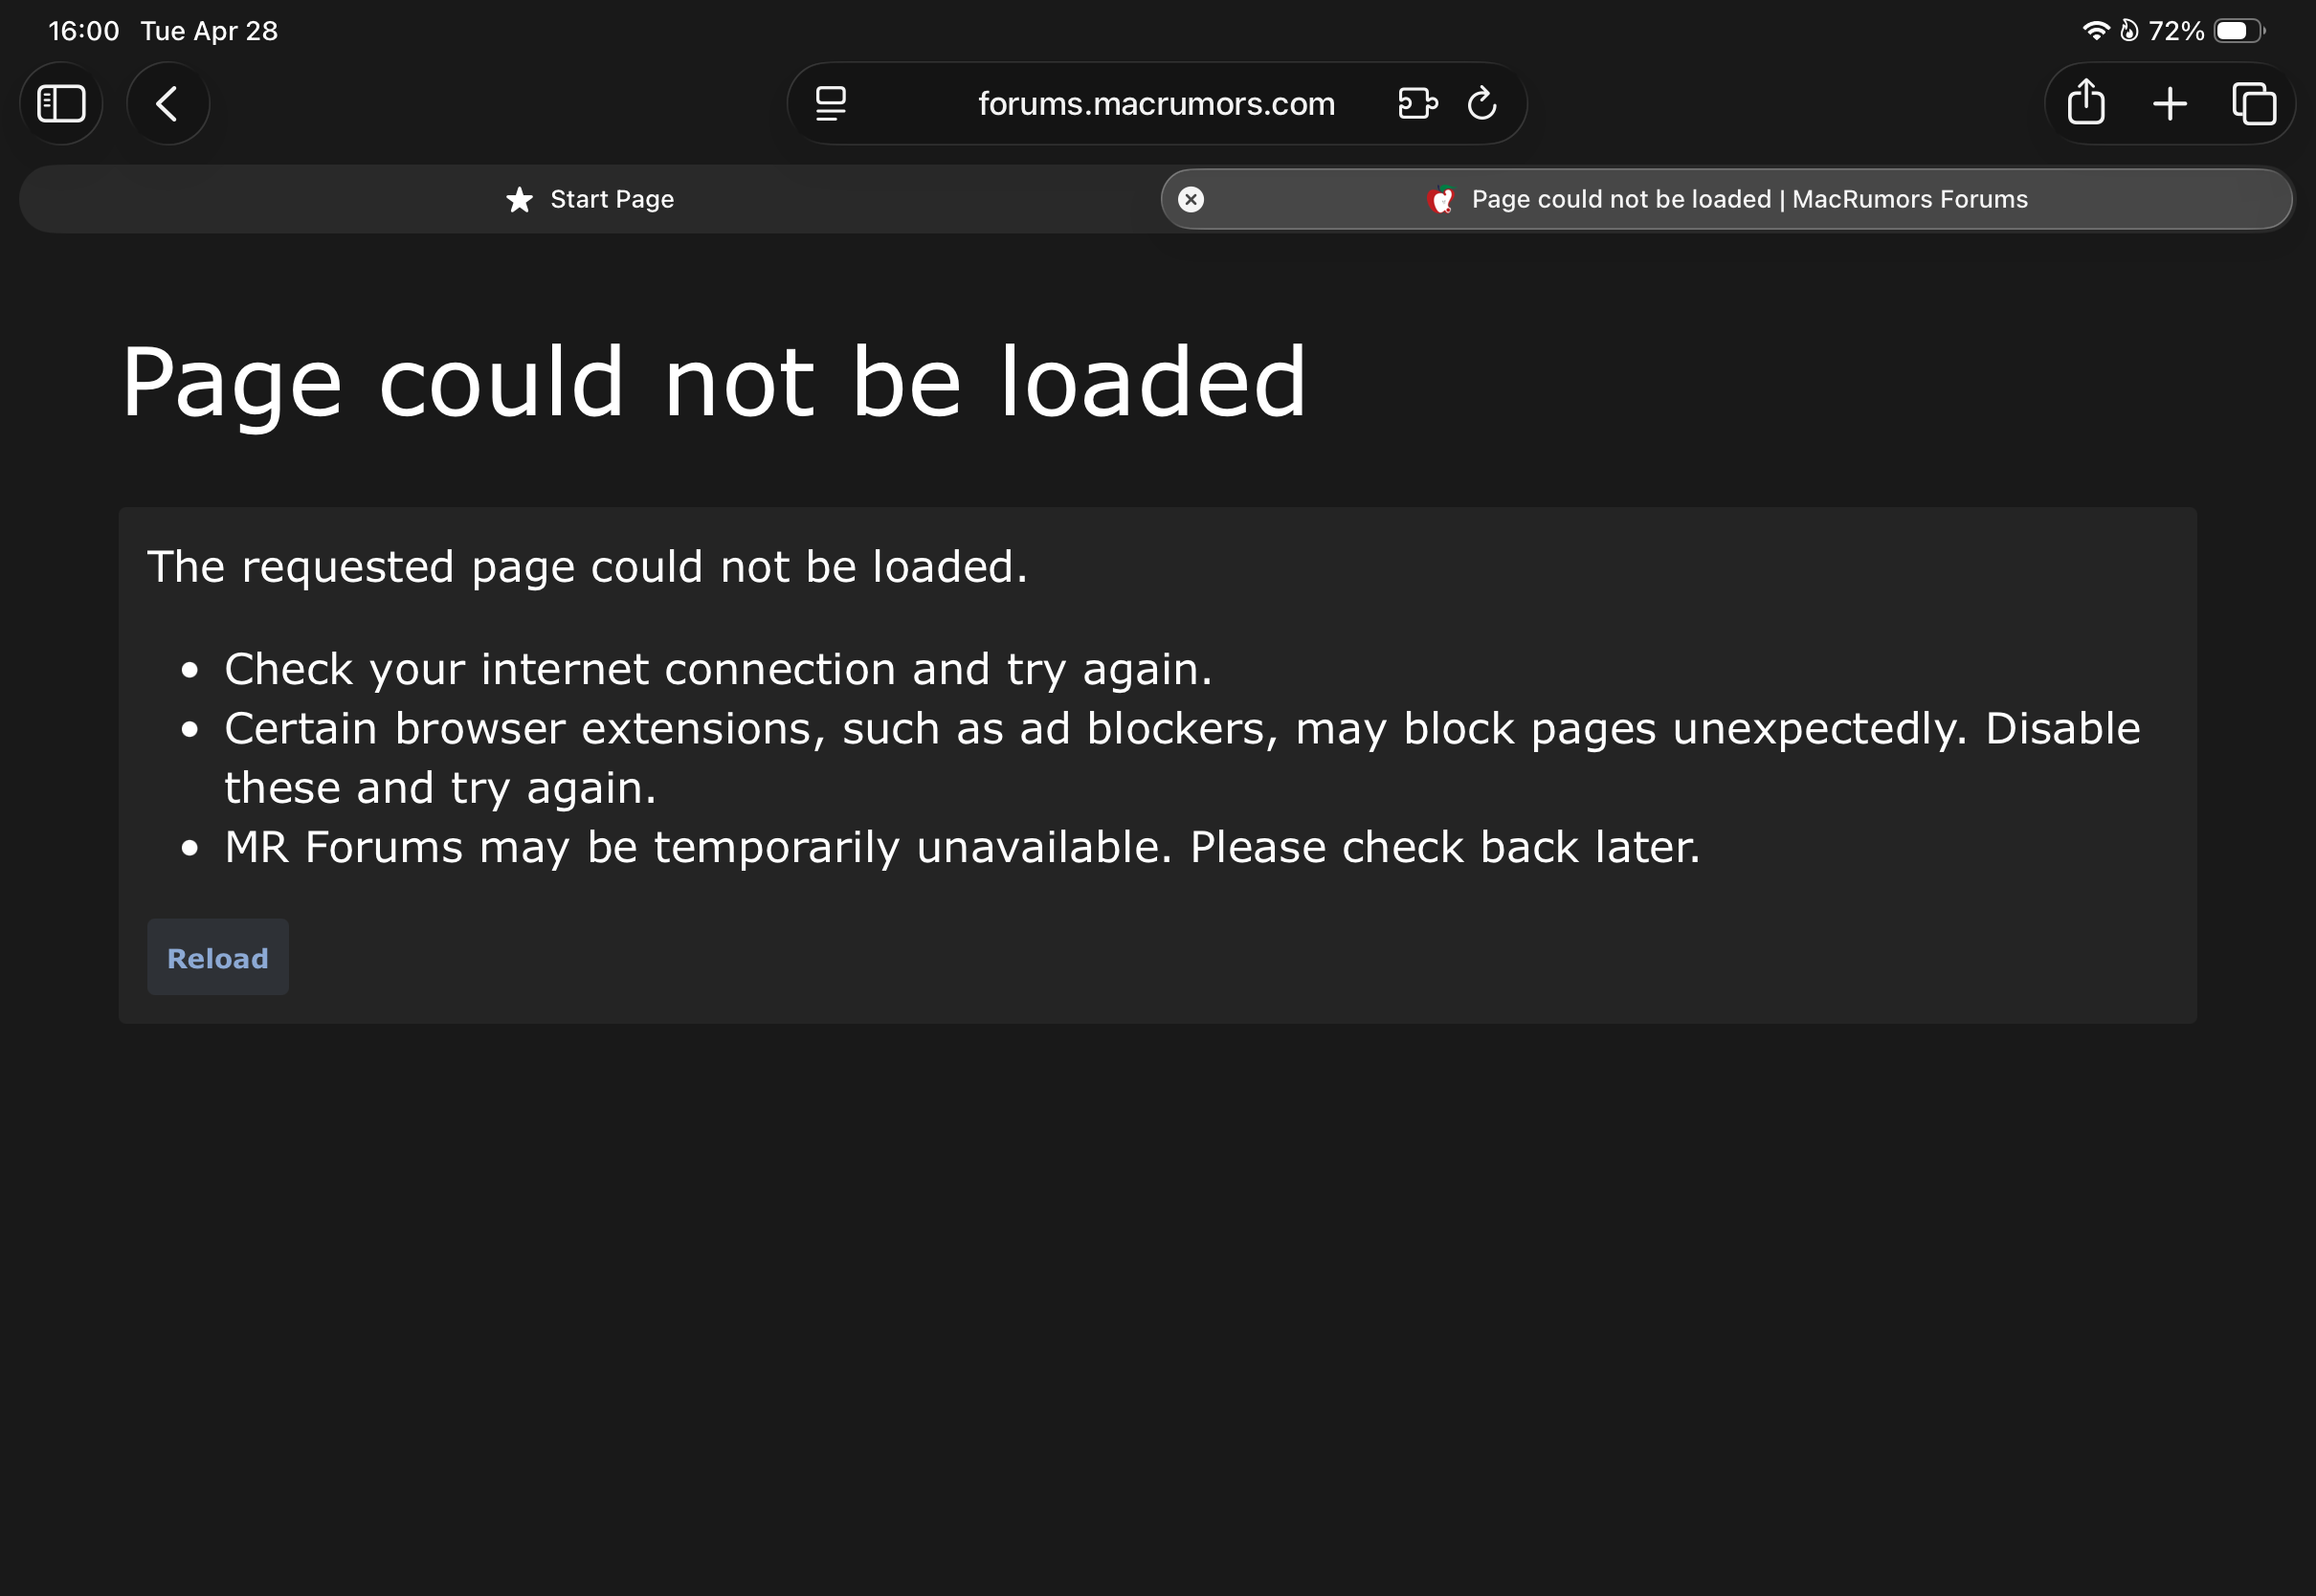Tap the 16:00 clock in status bar
Image resolution: width=2316 pixels, height=1596 pixels.
pos(84,31)
